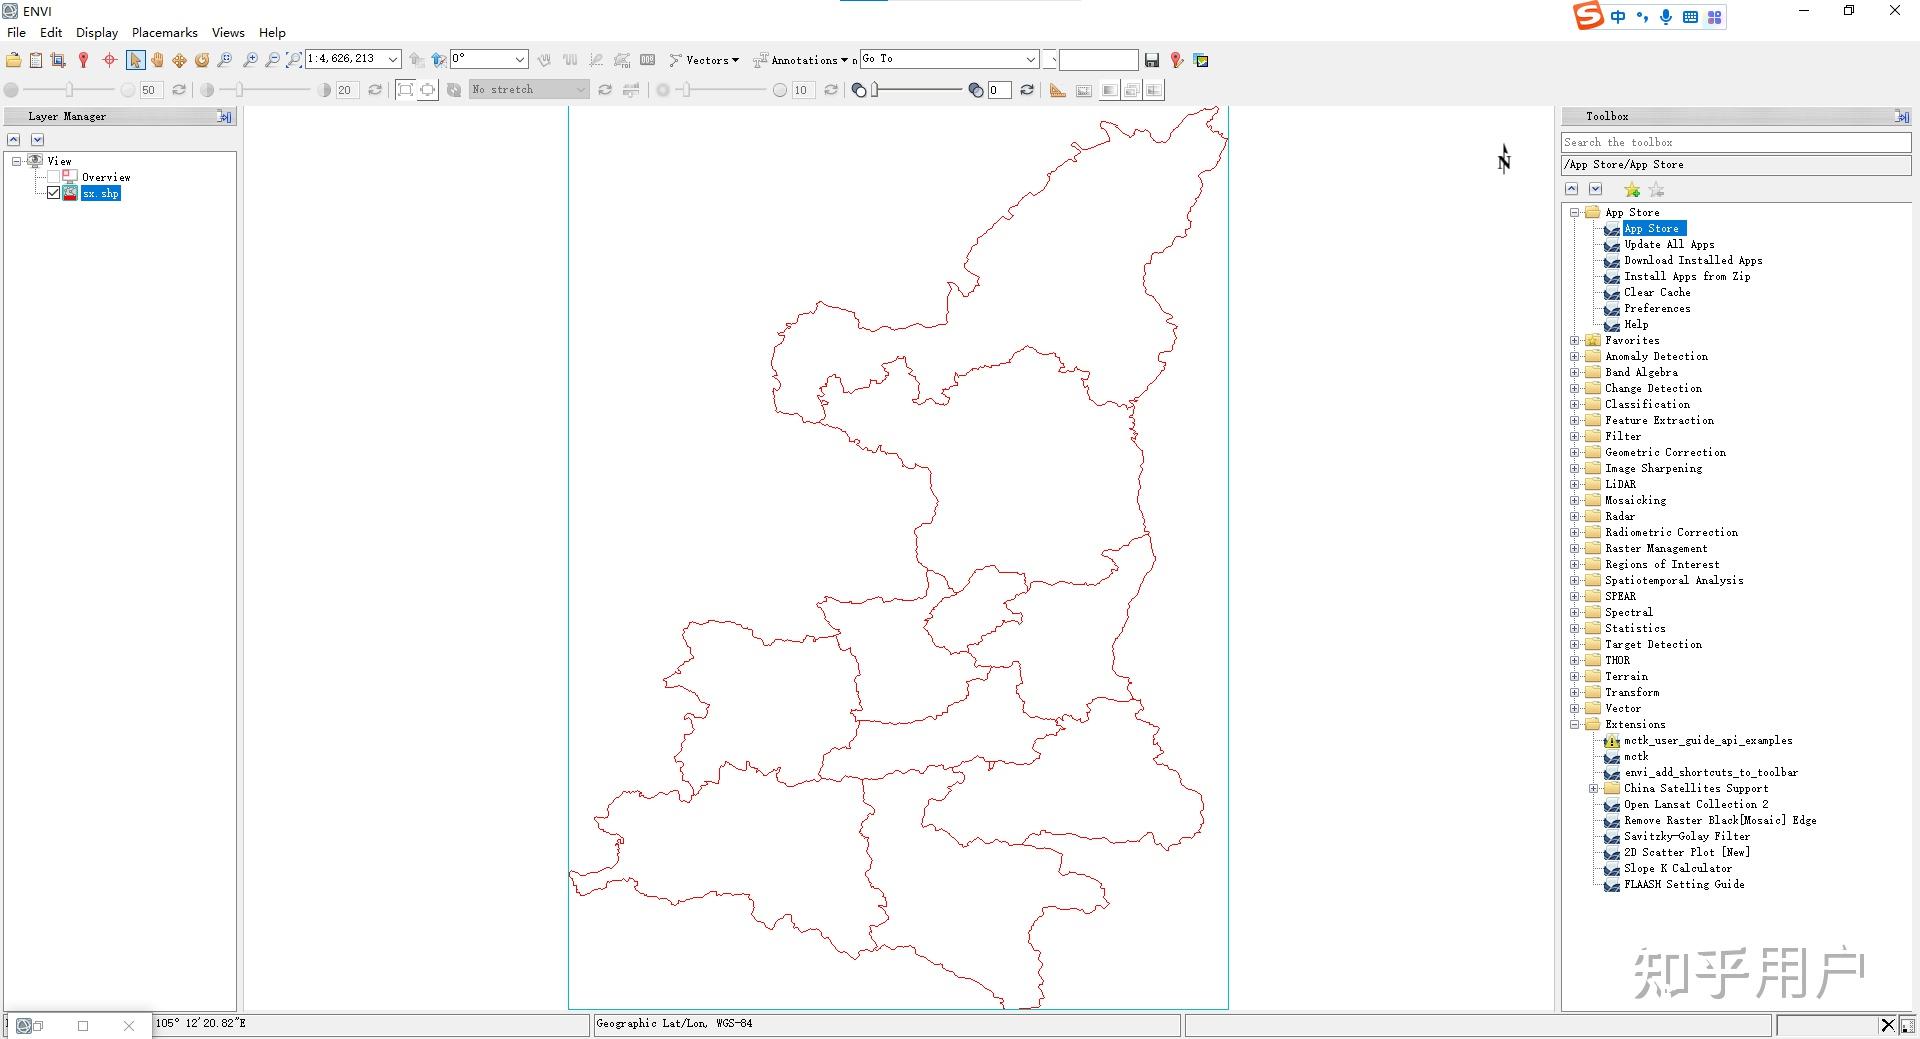Click the transparency value field showing 0
This screenshot has width=1920, height=1039.
[999, 90]
